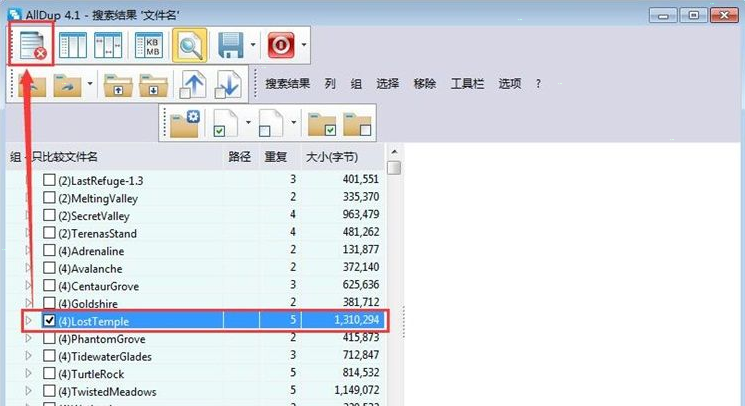Viewport: 745px width, 406px height.
Task: Expand the (4)LostTemple group
Action: (29, 321)
